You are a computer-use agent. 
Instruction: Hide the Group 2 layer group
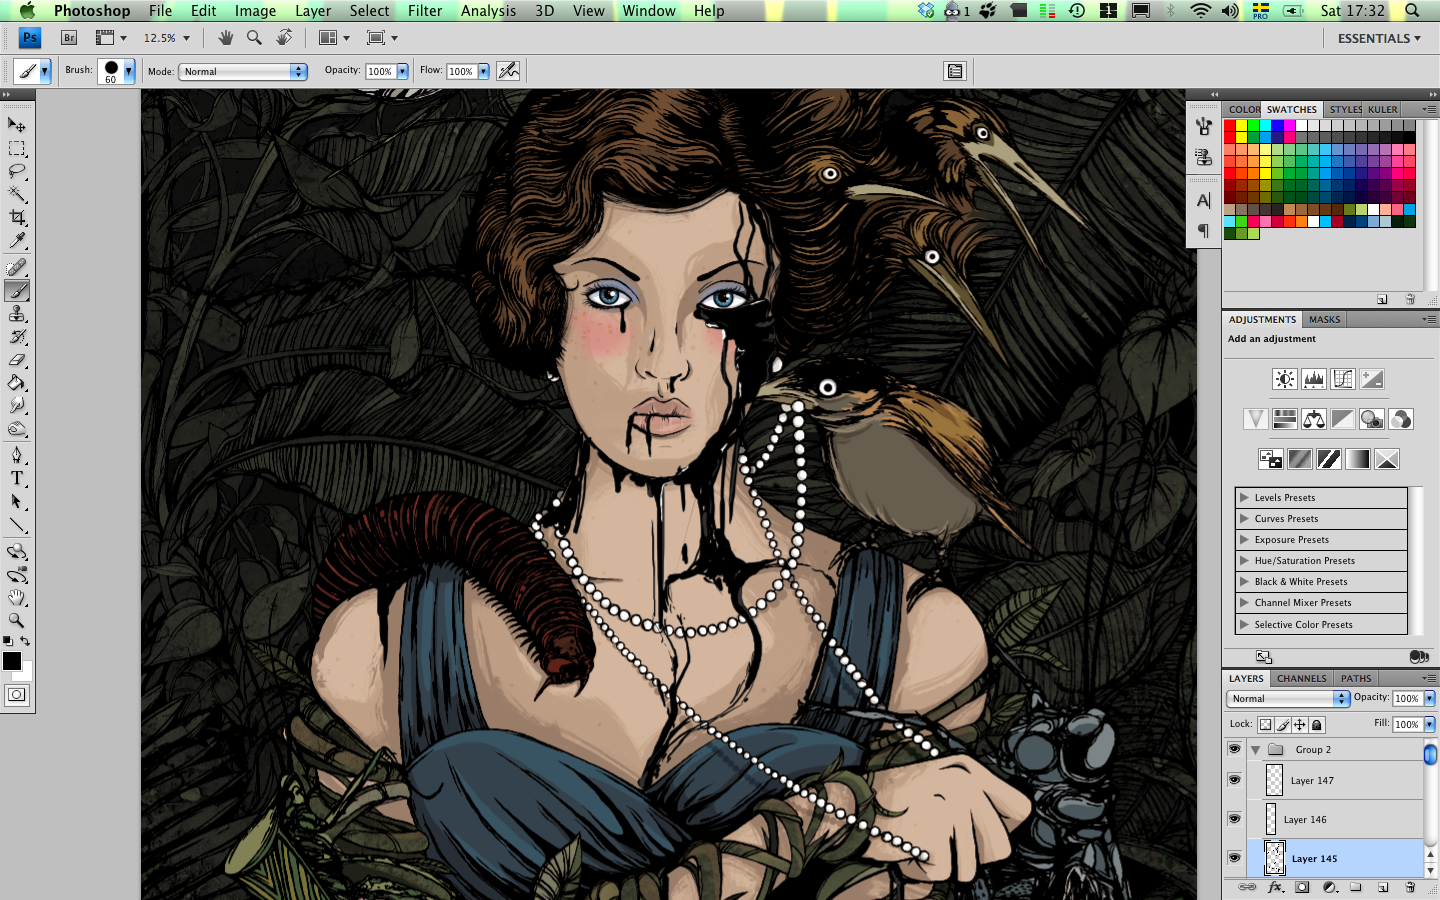coord(1234,749)
